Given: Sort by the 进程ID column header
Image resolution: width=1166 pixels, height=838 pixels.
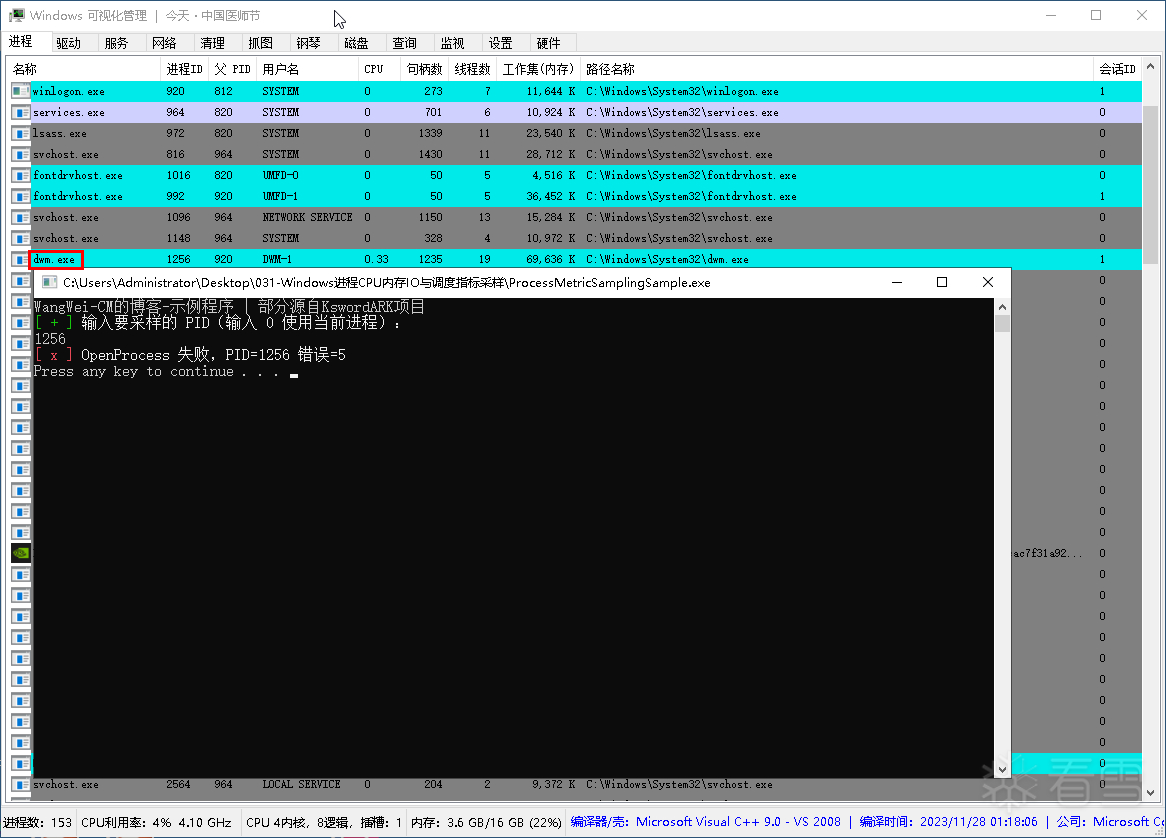Looking at the screenshot, I should point(184,69).
